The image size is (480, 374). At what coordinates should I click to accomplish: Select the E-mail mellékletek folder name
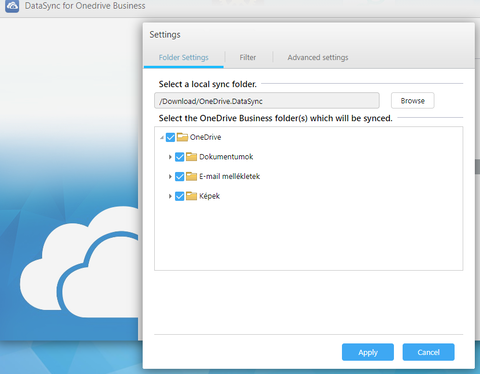coord(229,176)
